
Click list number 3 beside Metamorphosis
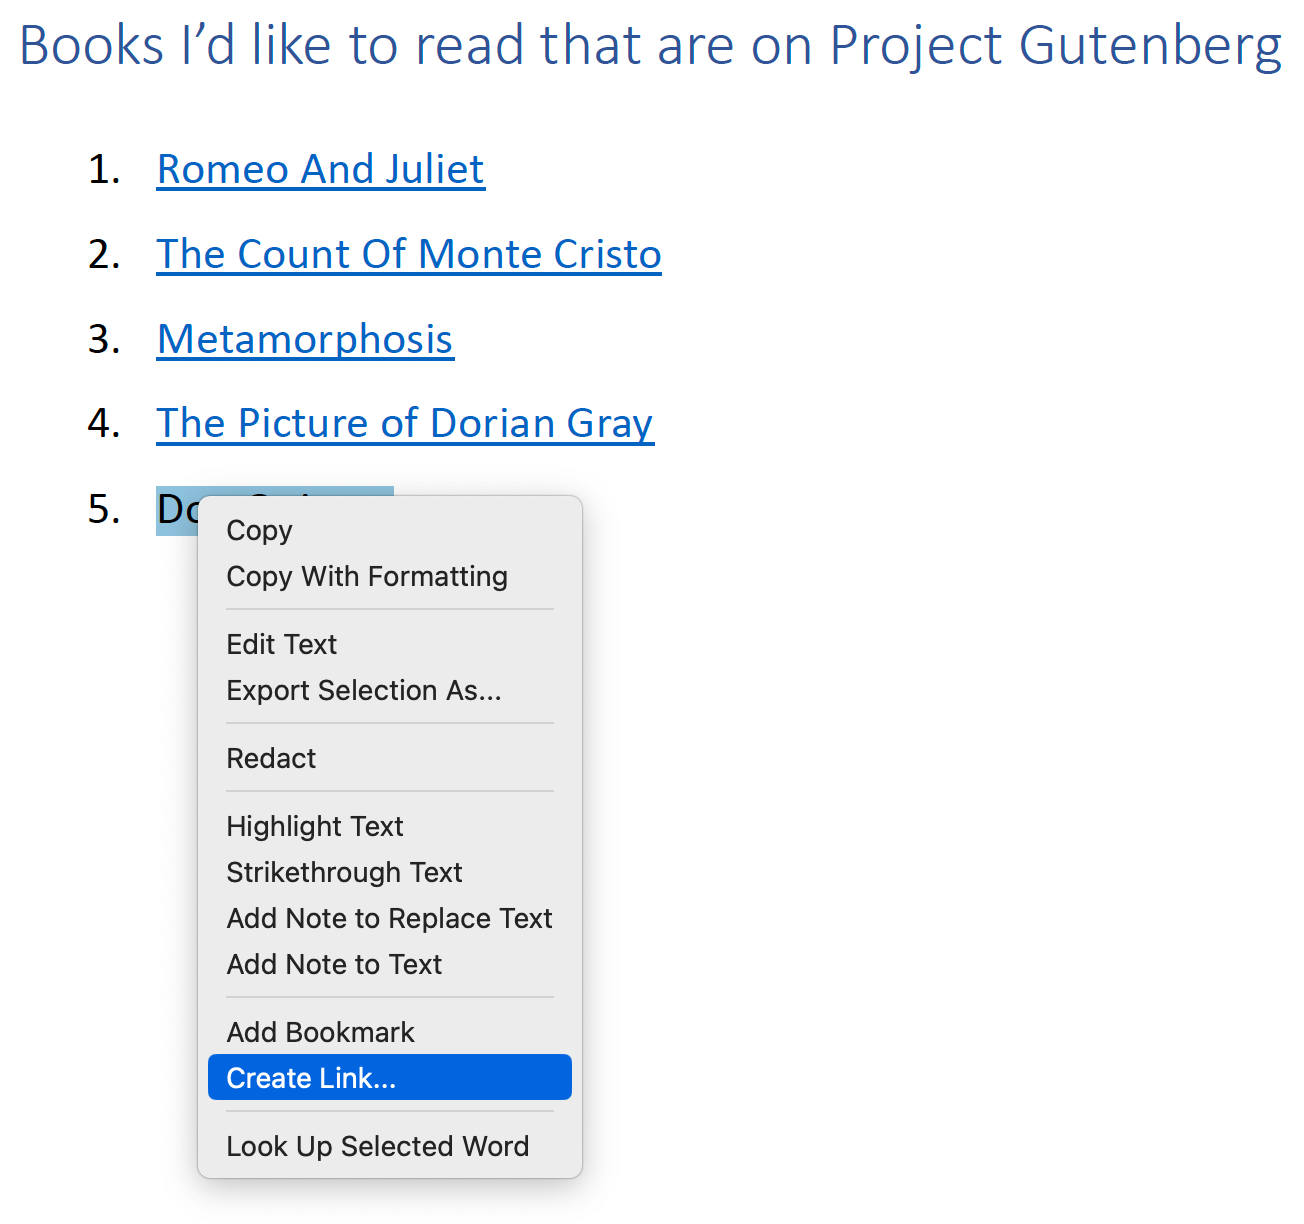pos(104,339)
